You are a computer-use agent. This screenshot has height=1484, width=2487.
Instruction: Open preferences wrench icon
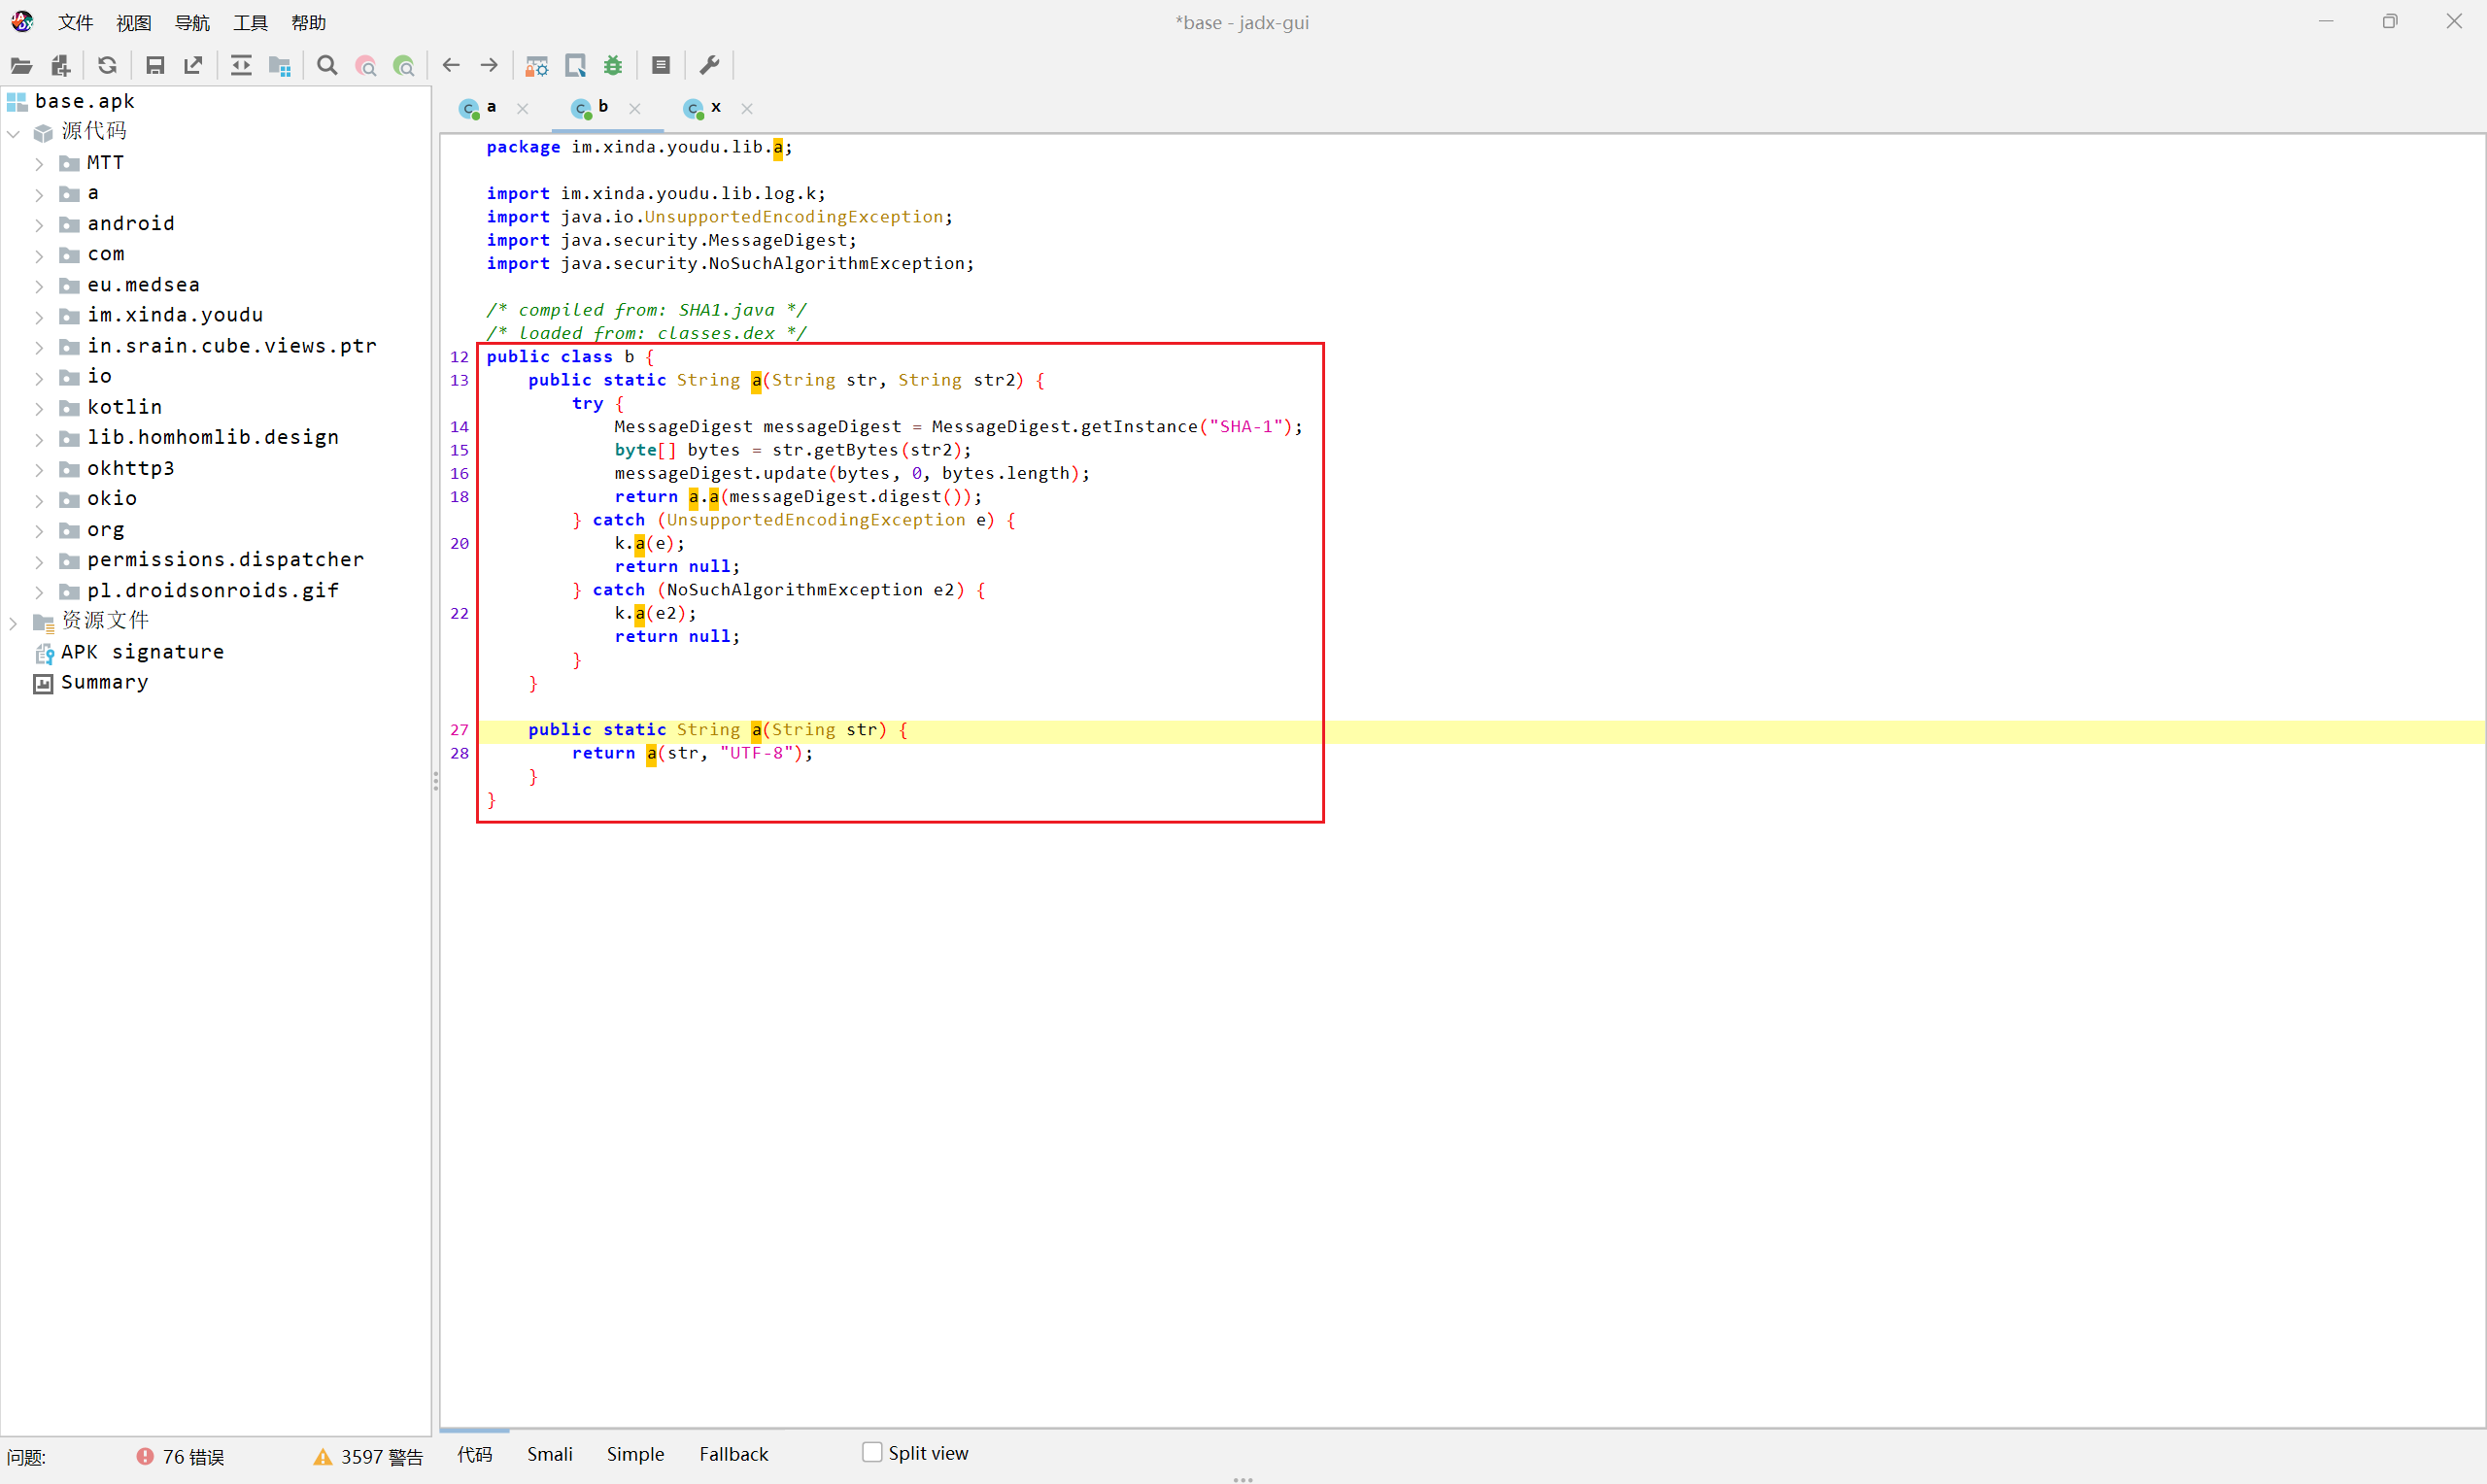click(x=709, y=66)
